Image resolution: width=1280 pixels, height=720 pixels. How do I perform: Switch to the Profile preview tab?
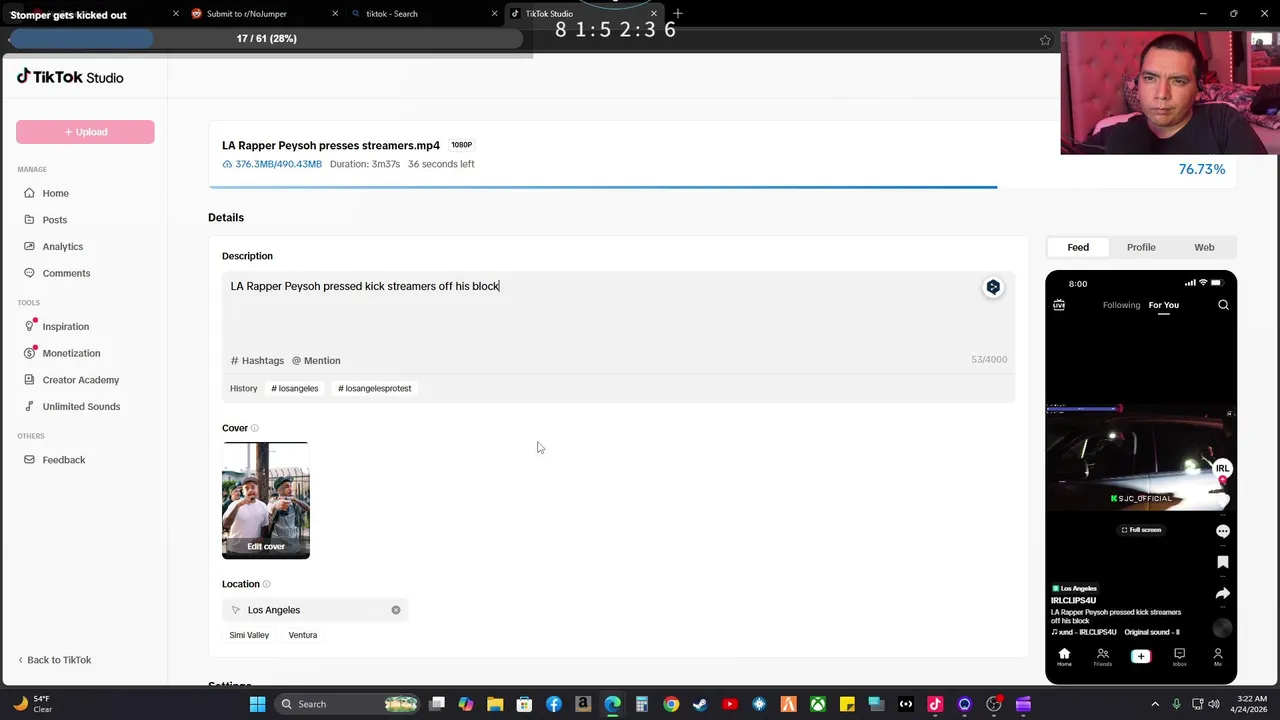coord(1141,247)
